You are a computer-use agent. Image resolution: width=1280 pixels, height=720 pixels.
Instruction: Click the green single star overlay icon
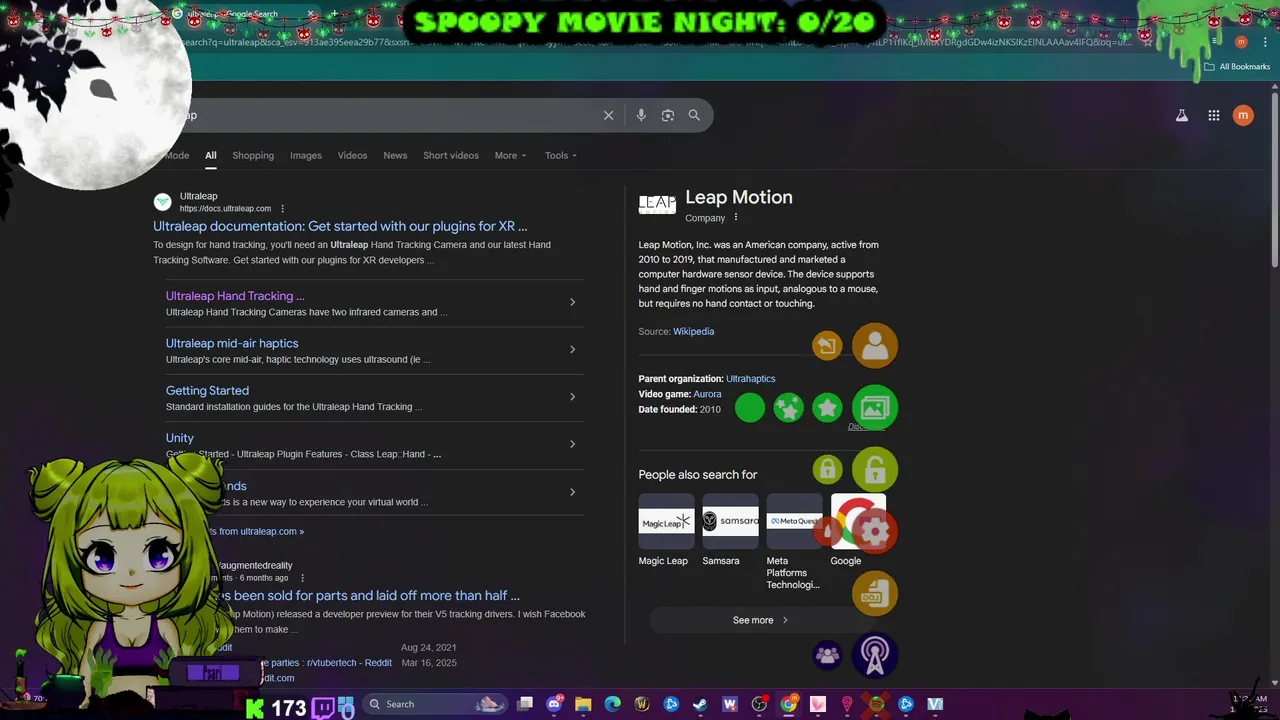tap(827, 408)
